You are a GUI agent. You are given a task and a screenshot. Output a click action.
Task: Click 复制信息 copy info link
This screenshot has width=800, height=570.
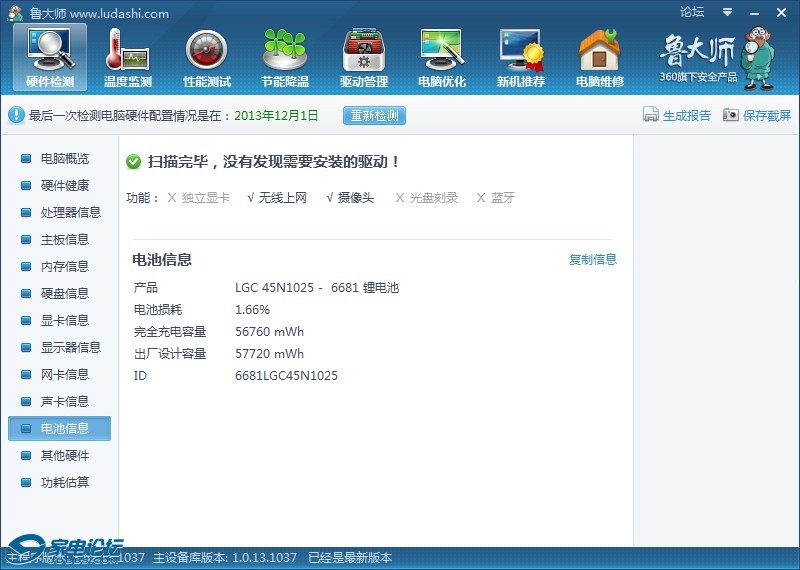[x=592, y=260]
